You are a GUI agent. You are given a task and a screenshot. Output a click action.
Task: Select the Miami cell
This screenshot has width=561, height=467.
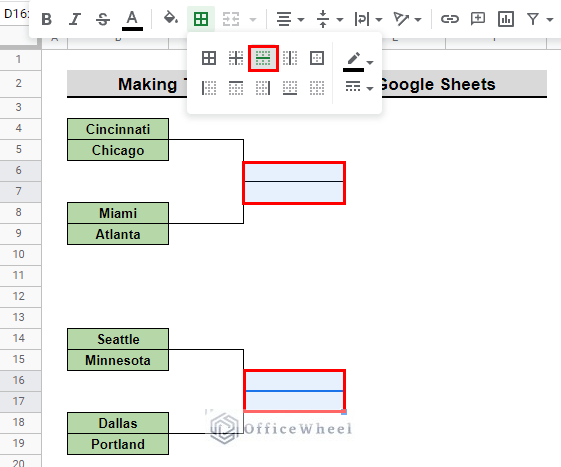(x=118, y=213)
